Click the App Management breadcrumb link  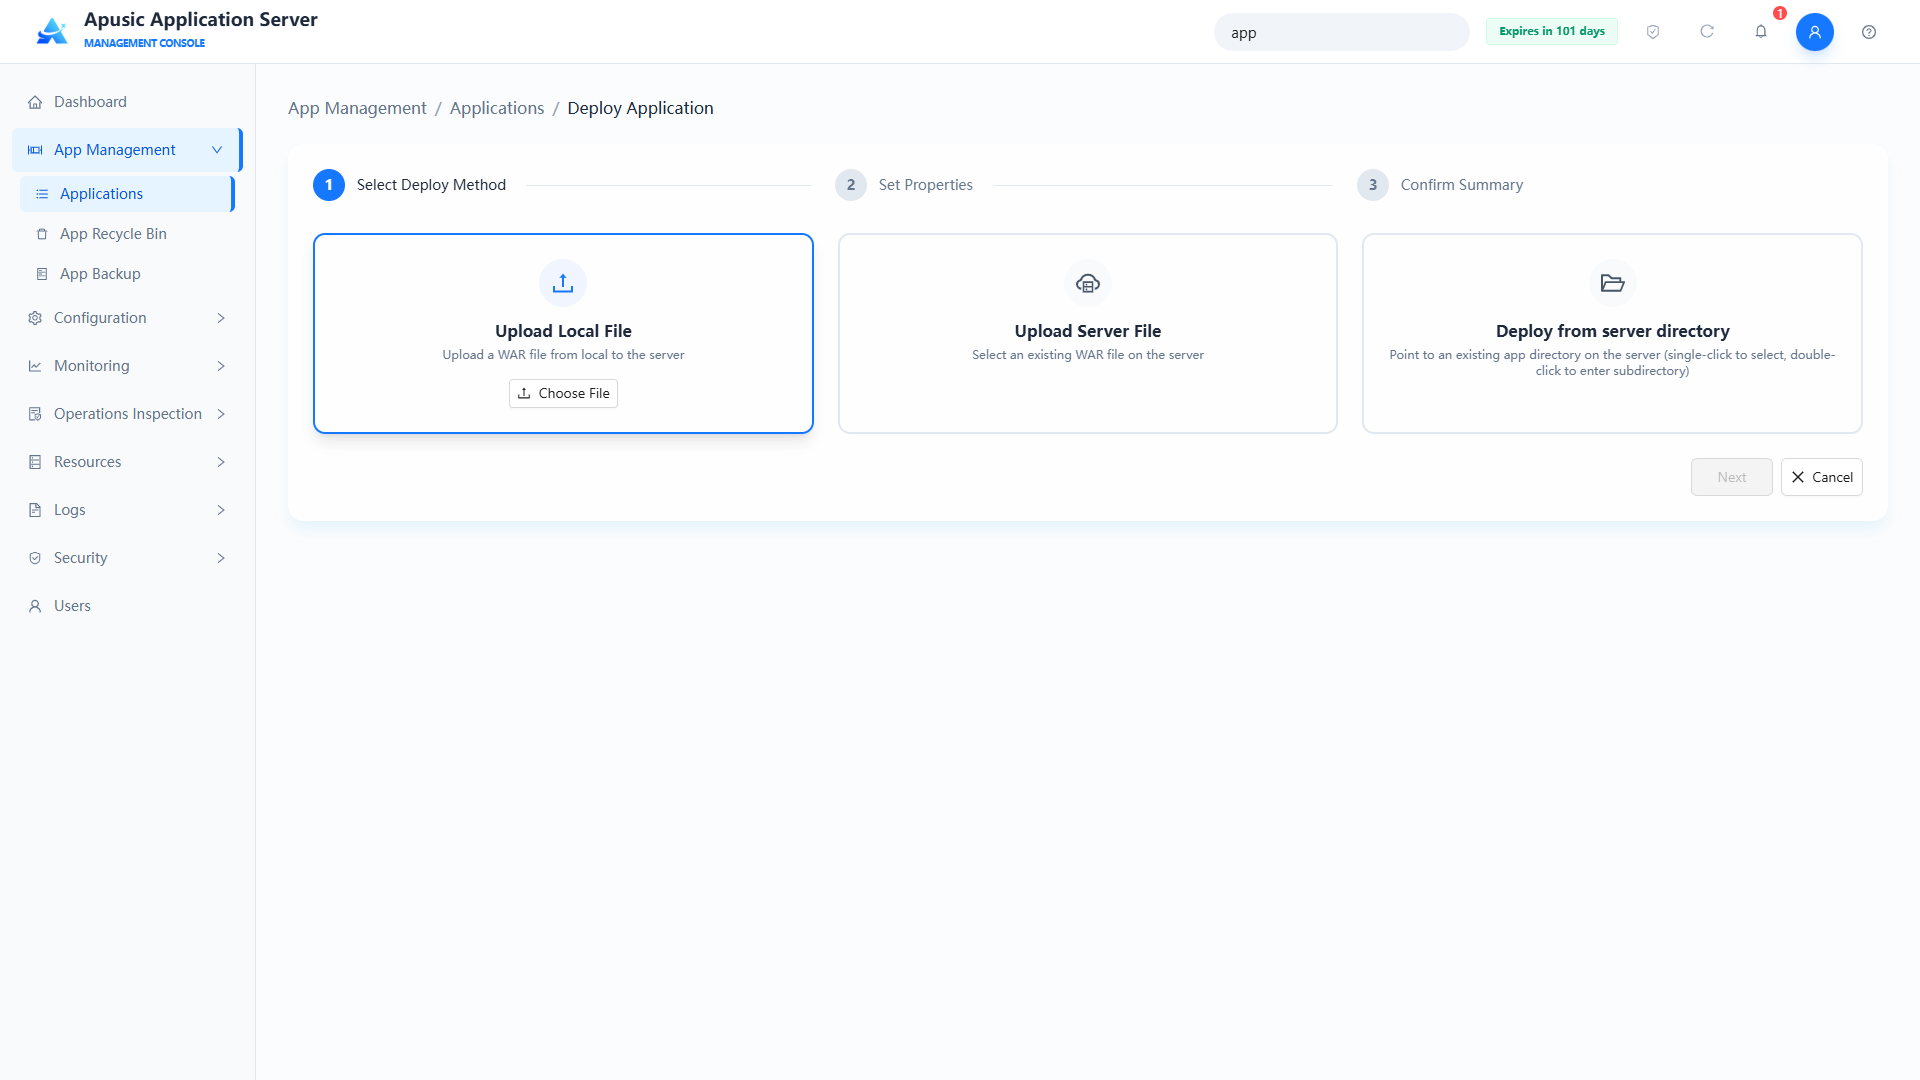click(357, 108)
